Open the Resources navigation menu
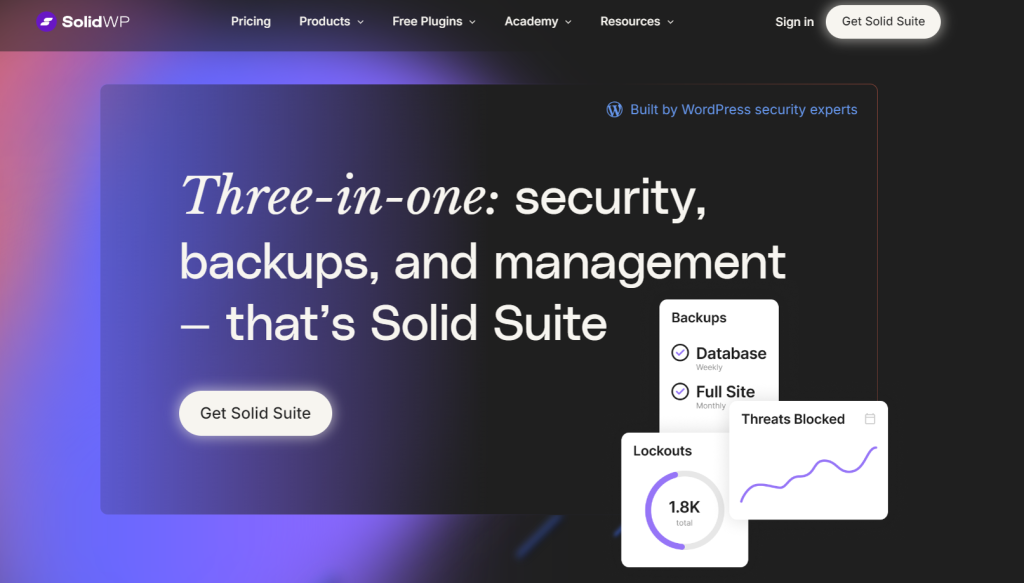Image resolution: width=1024 pixels, height=583 pixels. point(636,21)
